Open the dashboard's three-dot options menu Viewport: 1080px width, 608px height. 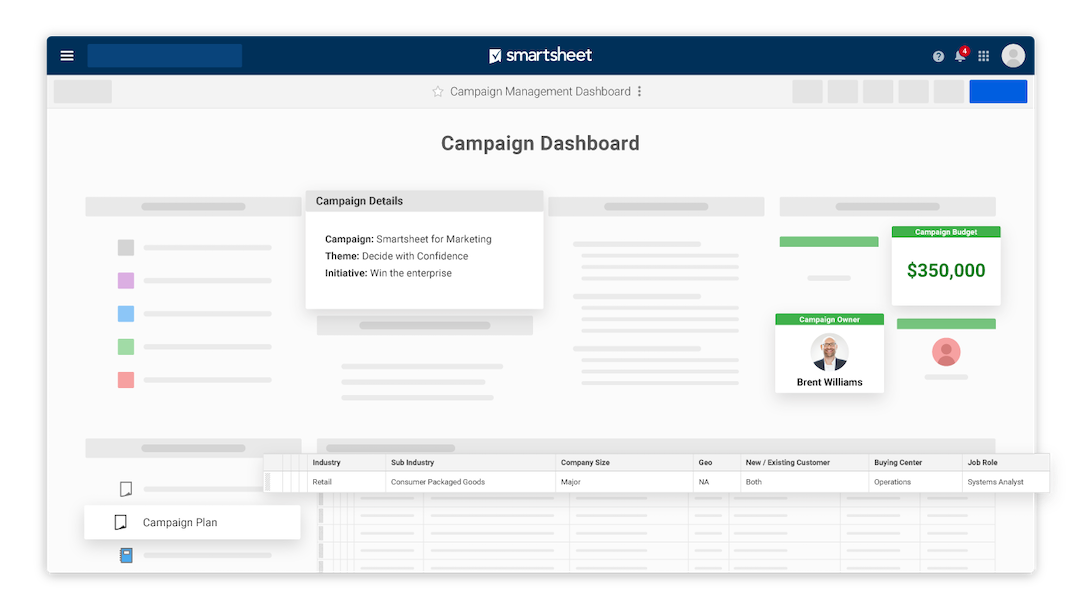click(640, 92)
